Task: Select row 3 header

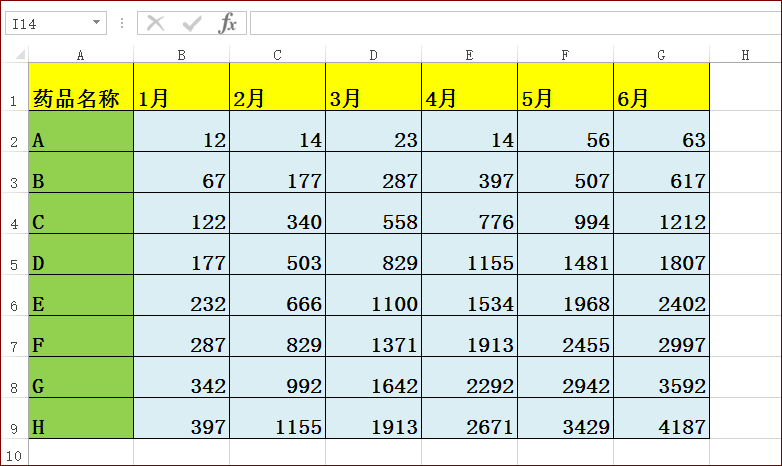Action: click(14, 172)
